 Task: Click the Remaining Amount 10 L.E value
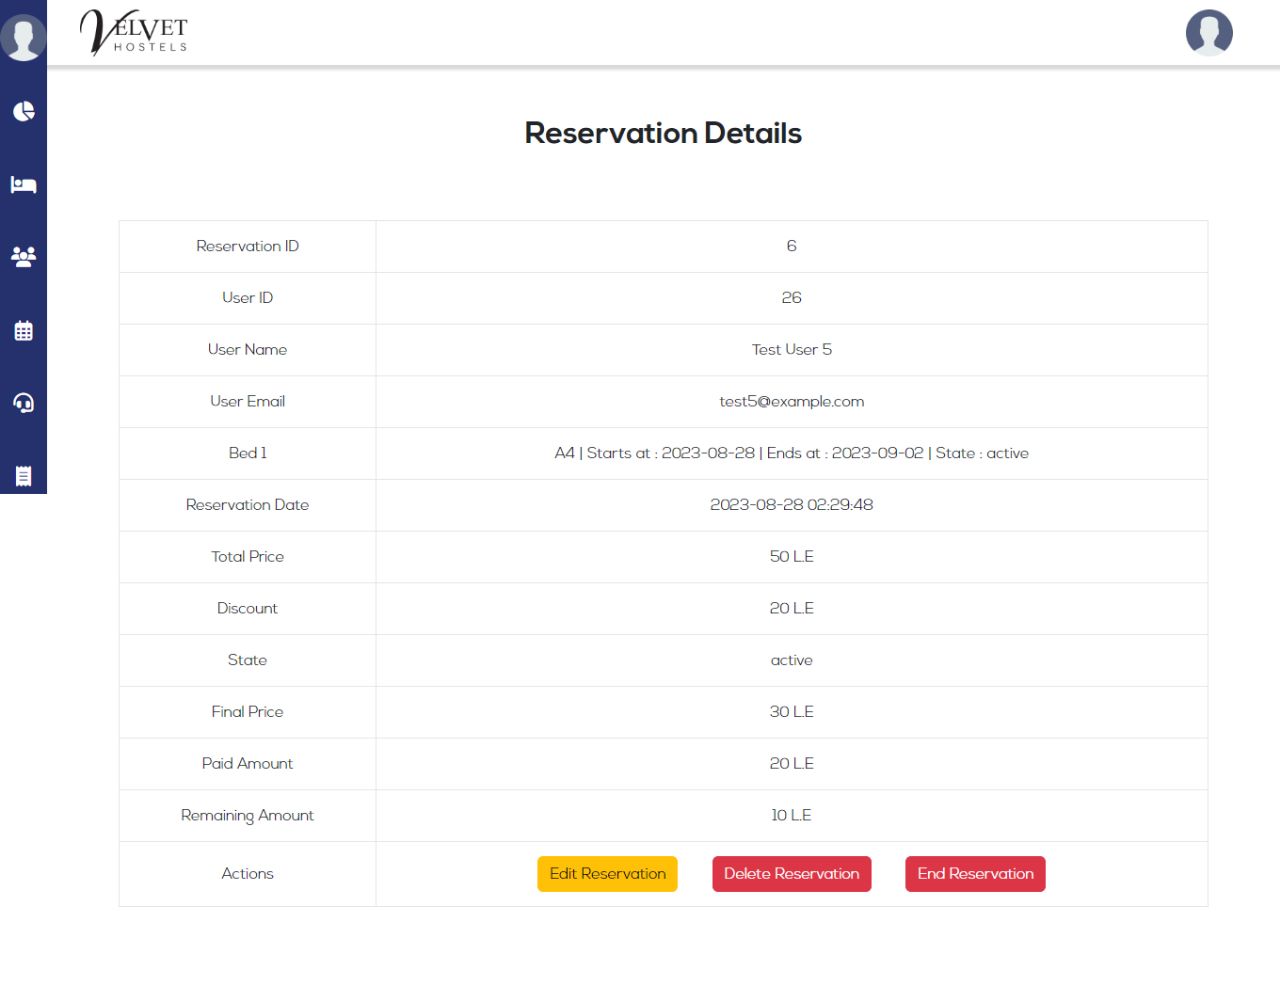(x=791, y=816)
